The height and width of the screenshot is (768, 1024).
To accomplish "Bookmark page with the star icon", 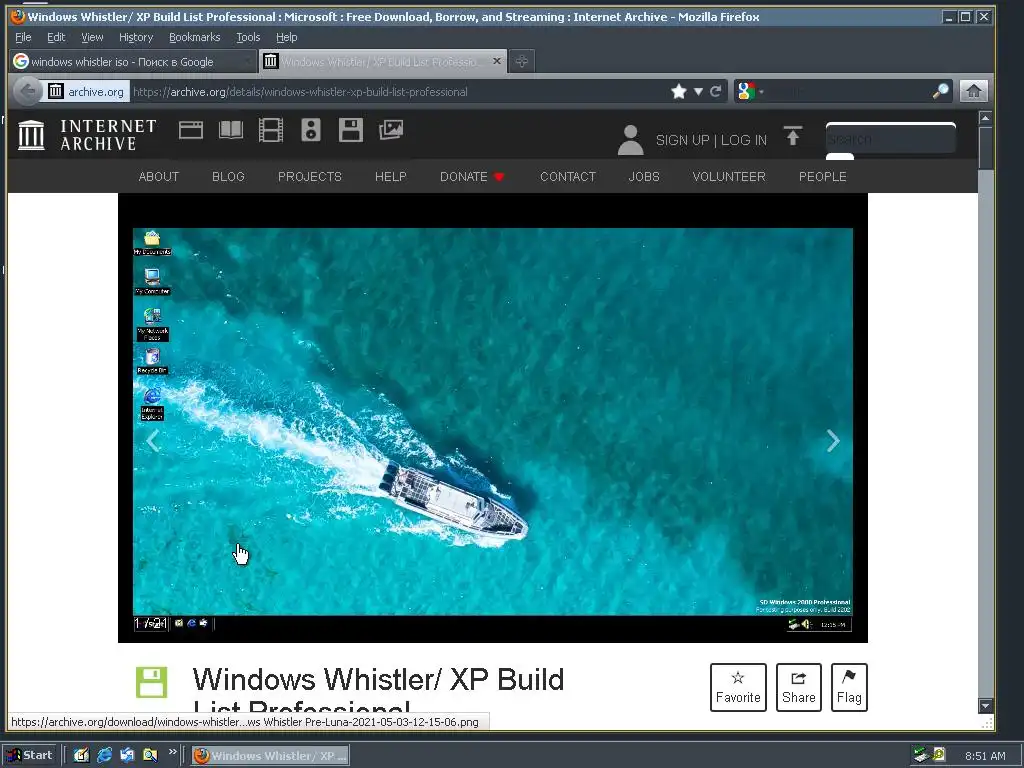I will [679, 91].
